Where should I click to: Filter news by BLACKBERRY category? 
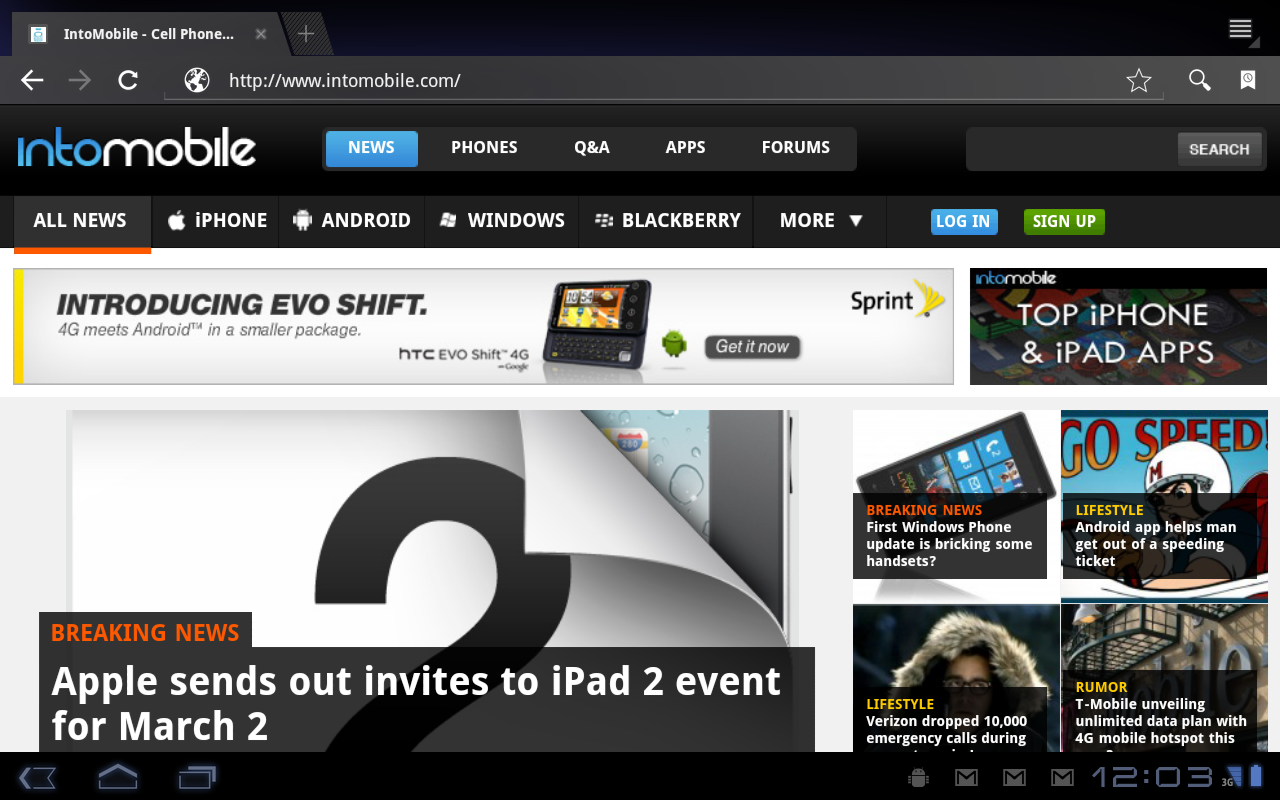tap(667, 221)
